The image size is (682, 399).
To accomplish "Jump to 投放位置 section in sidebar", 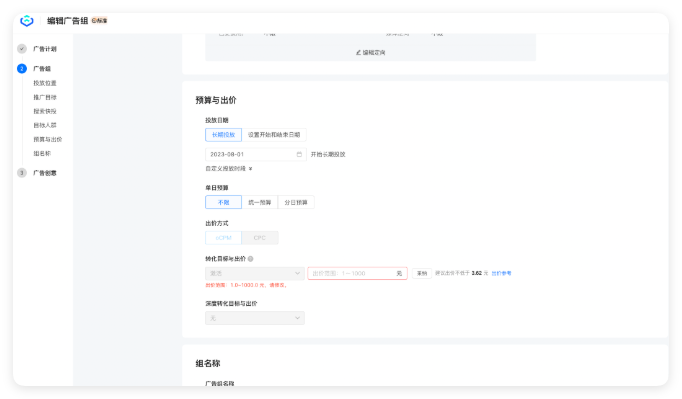I will coord(45,83).
